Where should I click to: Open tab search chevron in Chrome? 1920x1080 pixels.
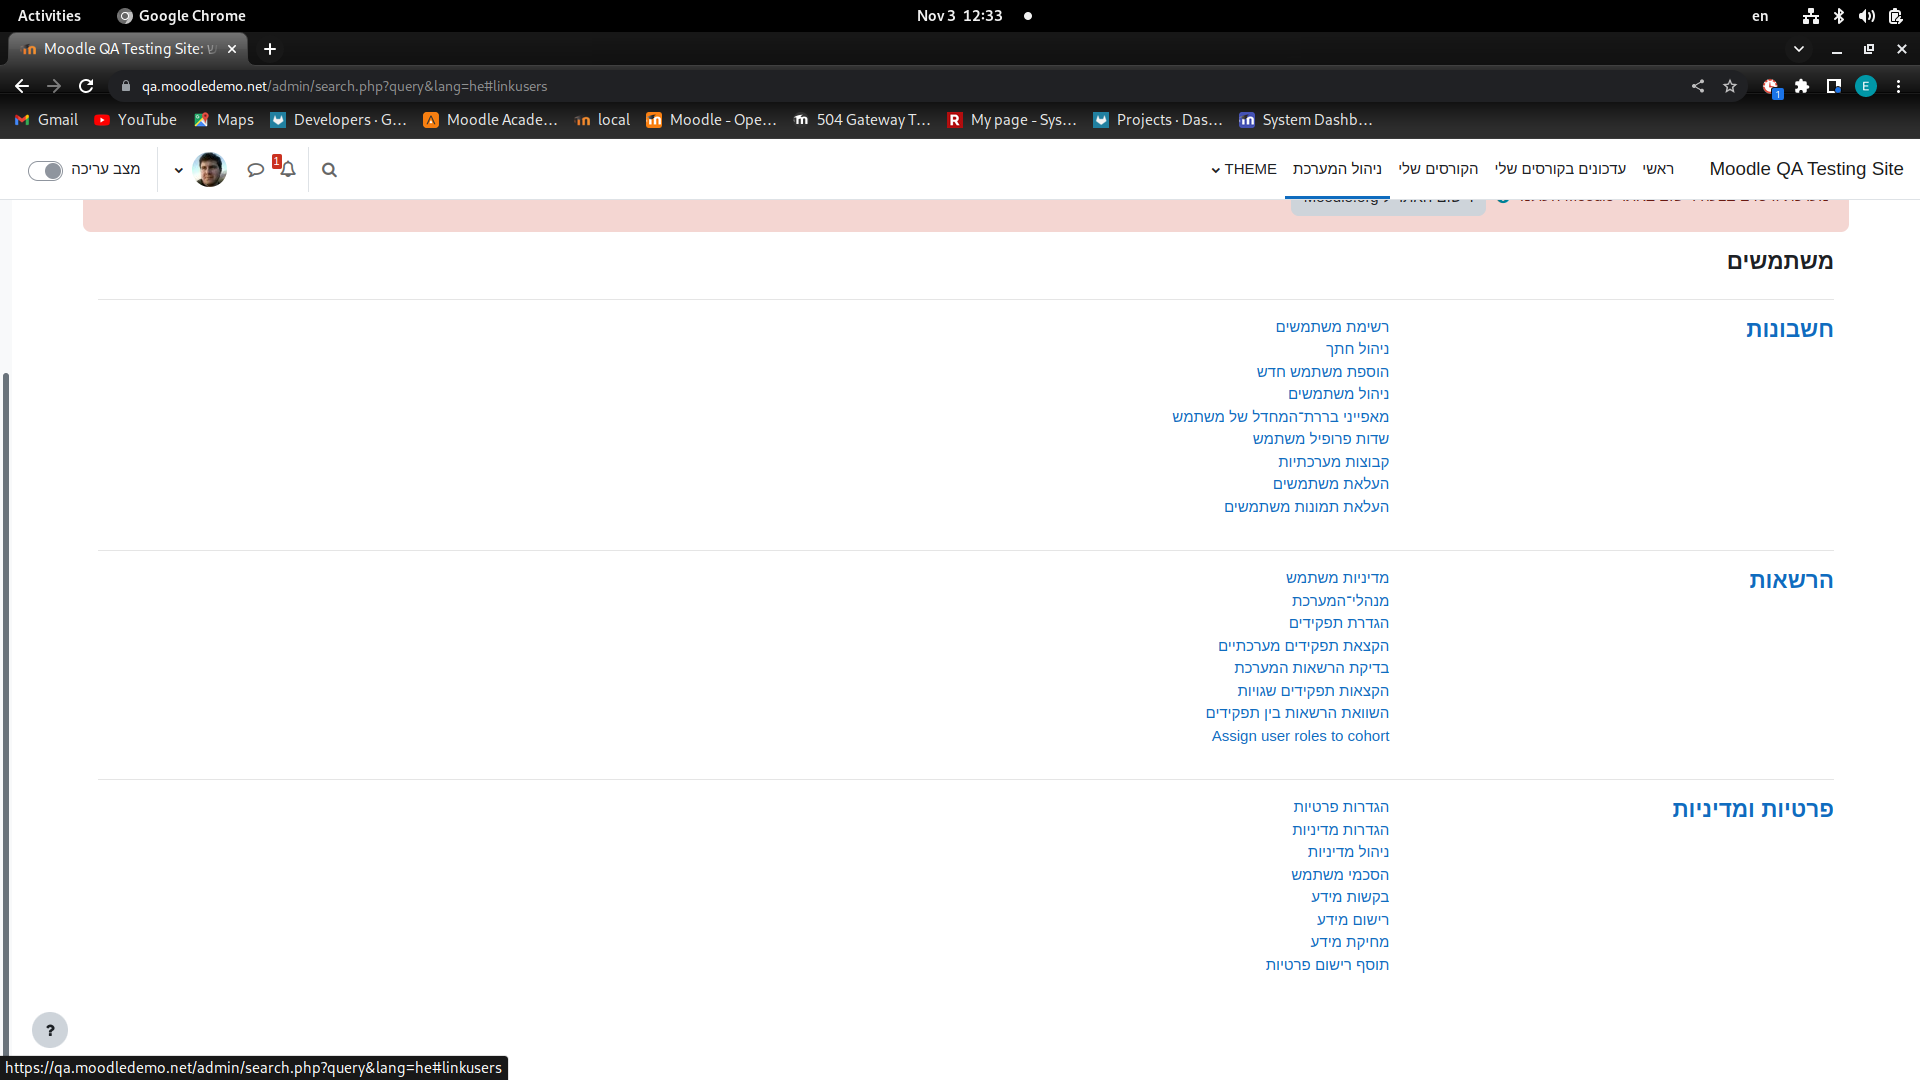(x=1799, y=49)
